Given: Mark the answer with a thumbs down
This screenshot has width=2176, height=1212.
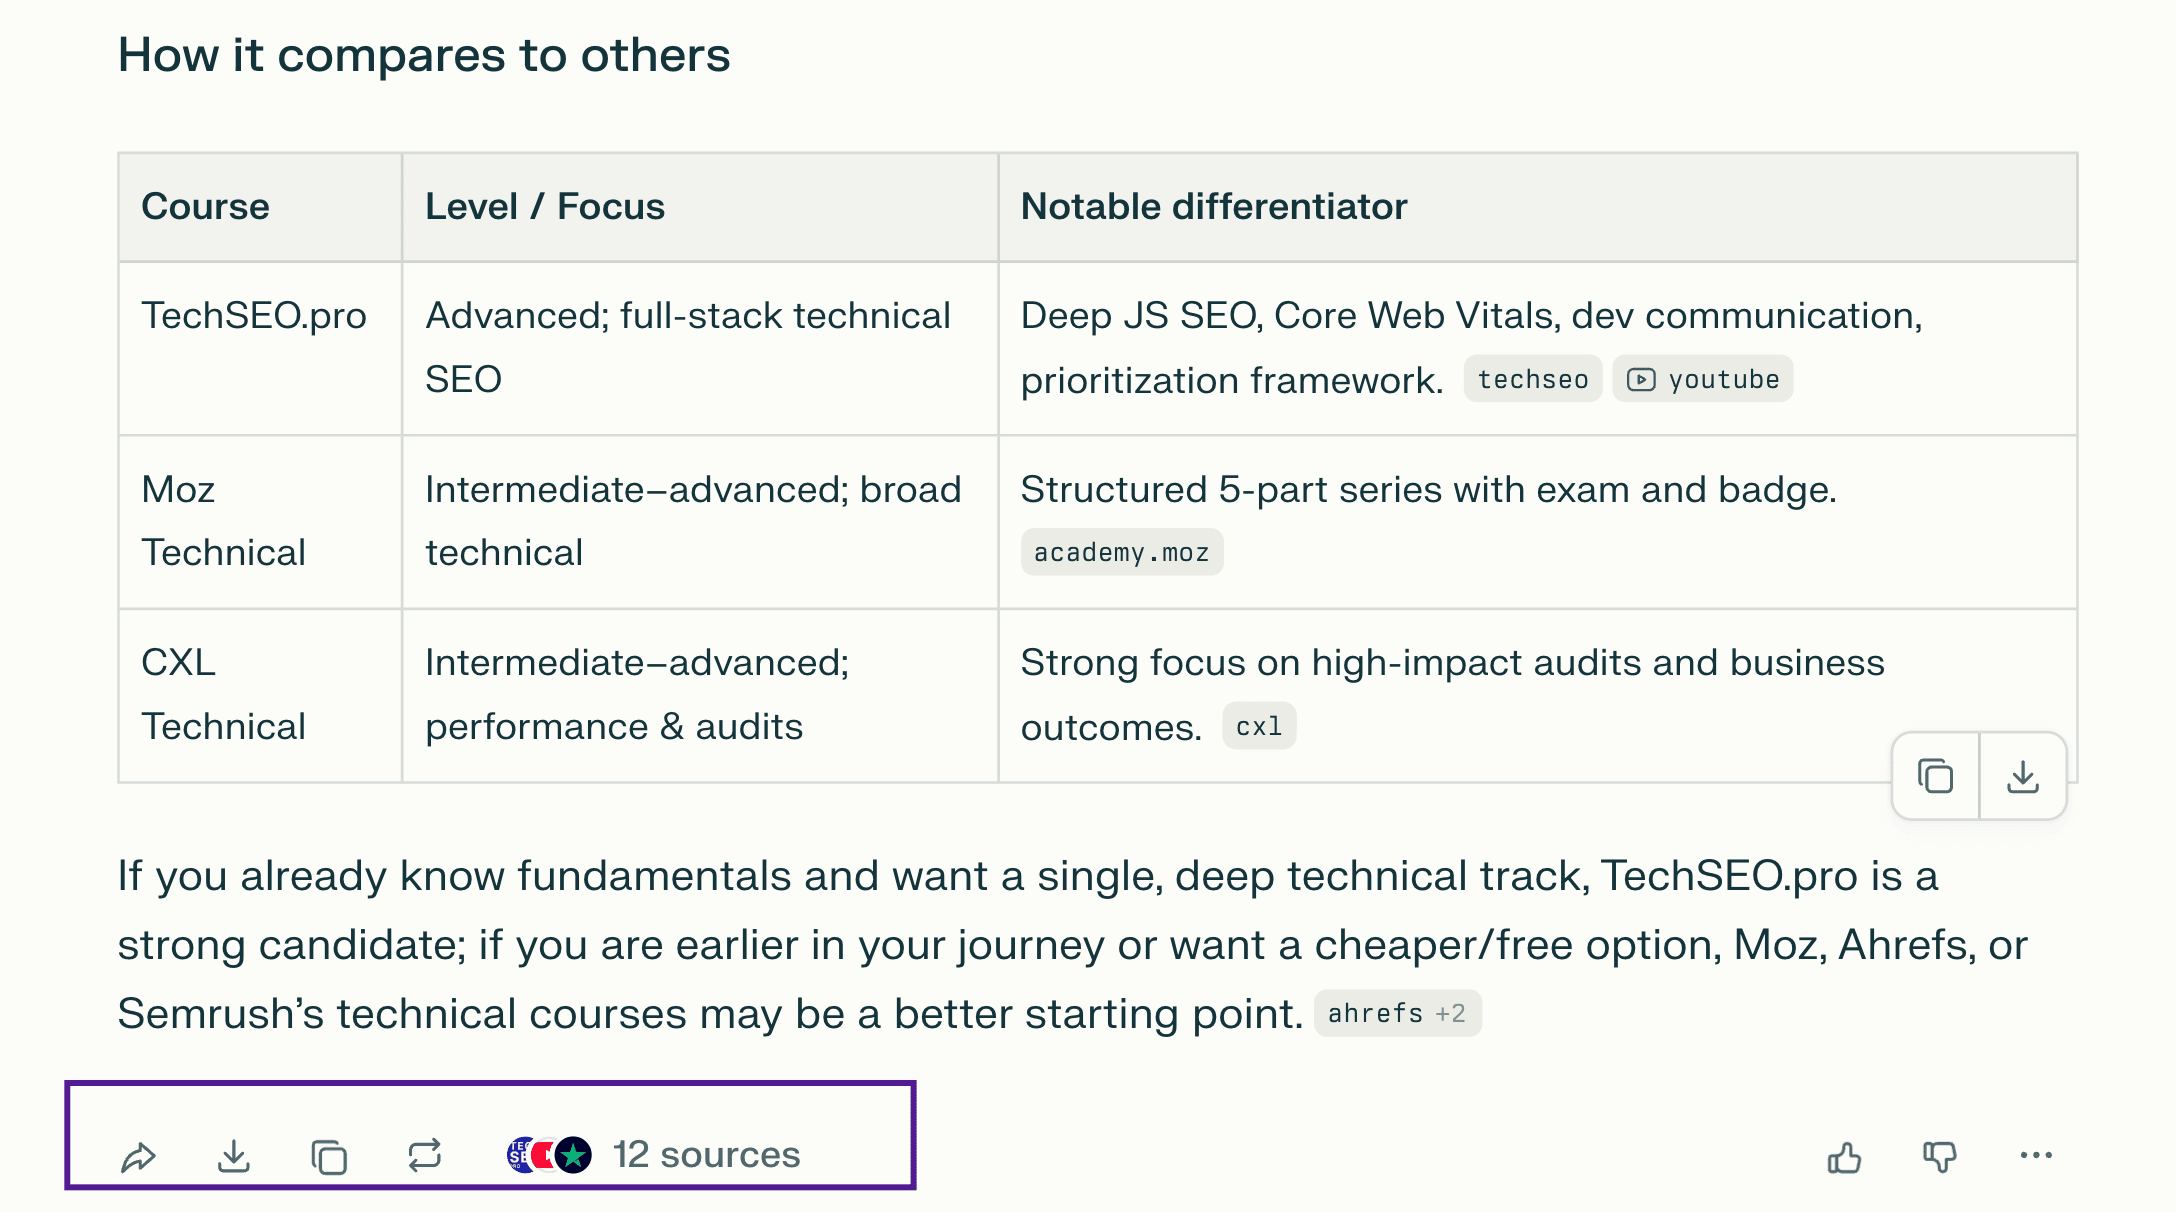Looking at the screenshot, I should click(x=1940, y=1157).
